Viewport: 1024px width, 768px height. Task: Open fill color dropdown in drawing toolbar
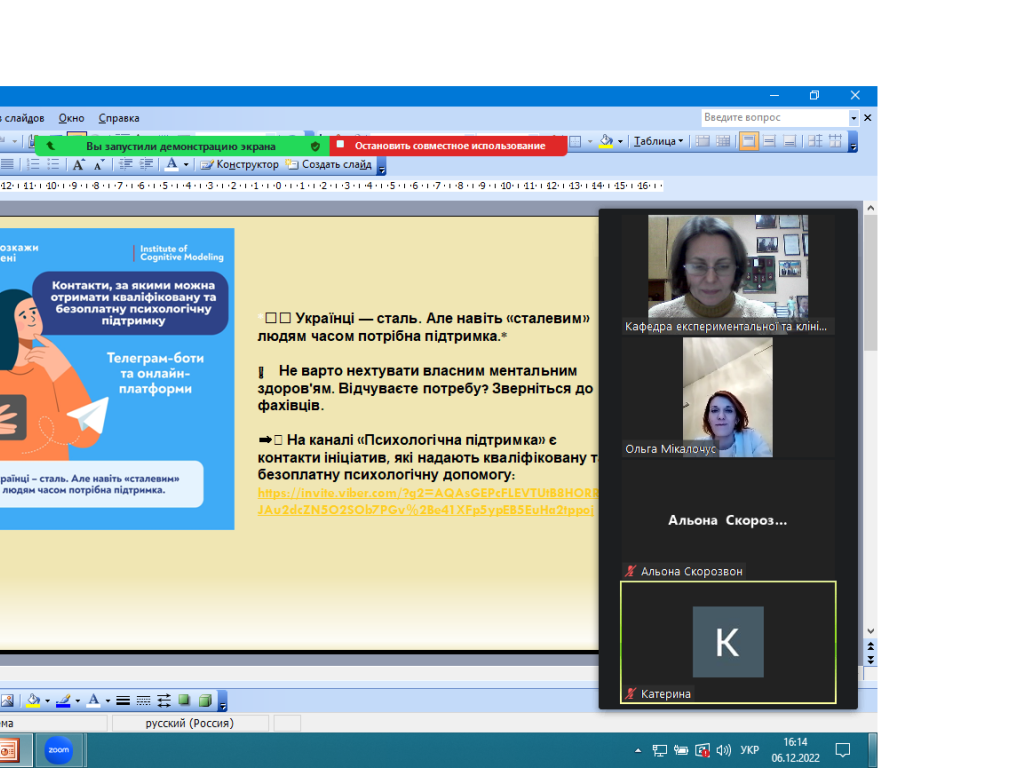(48, 701)
